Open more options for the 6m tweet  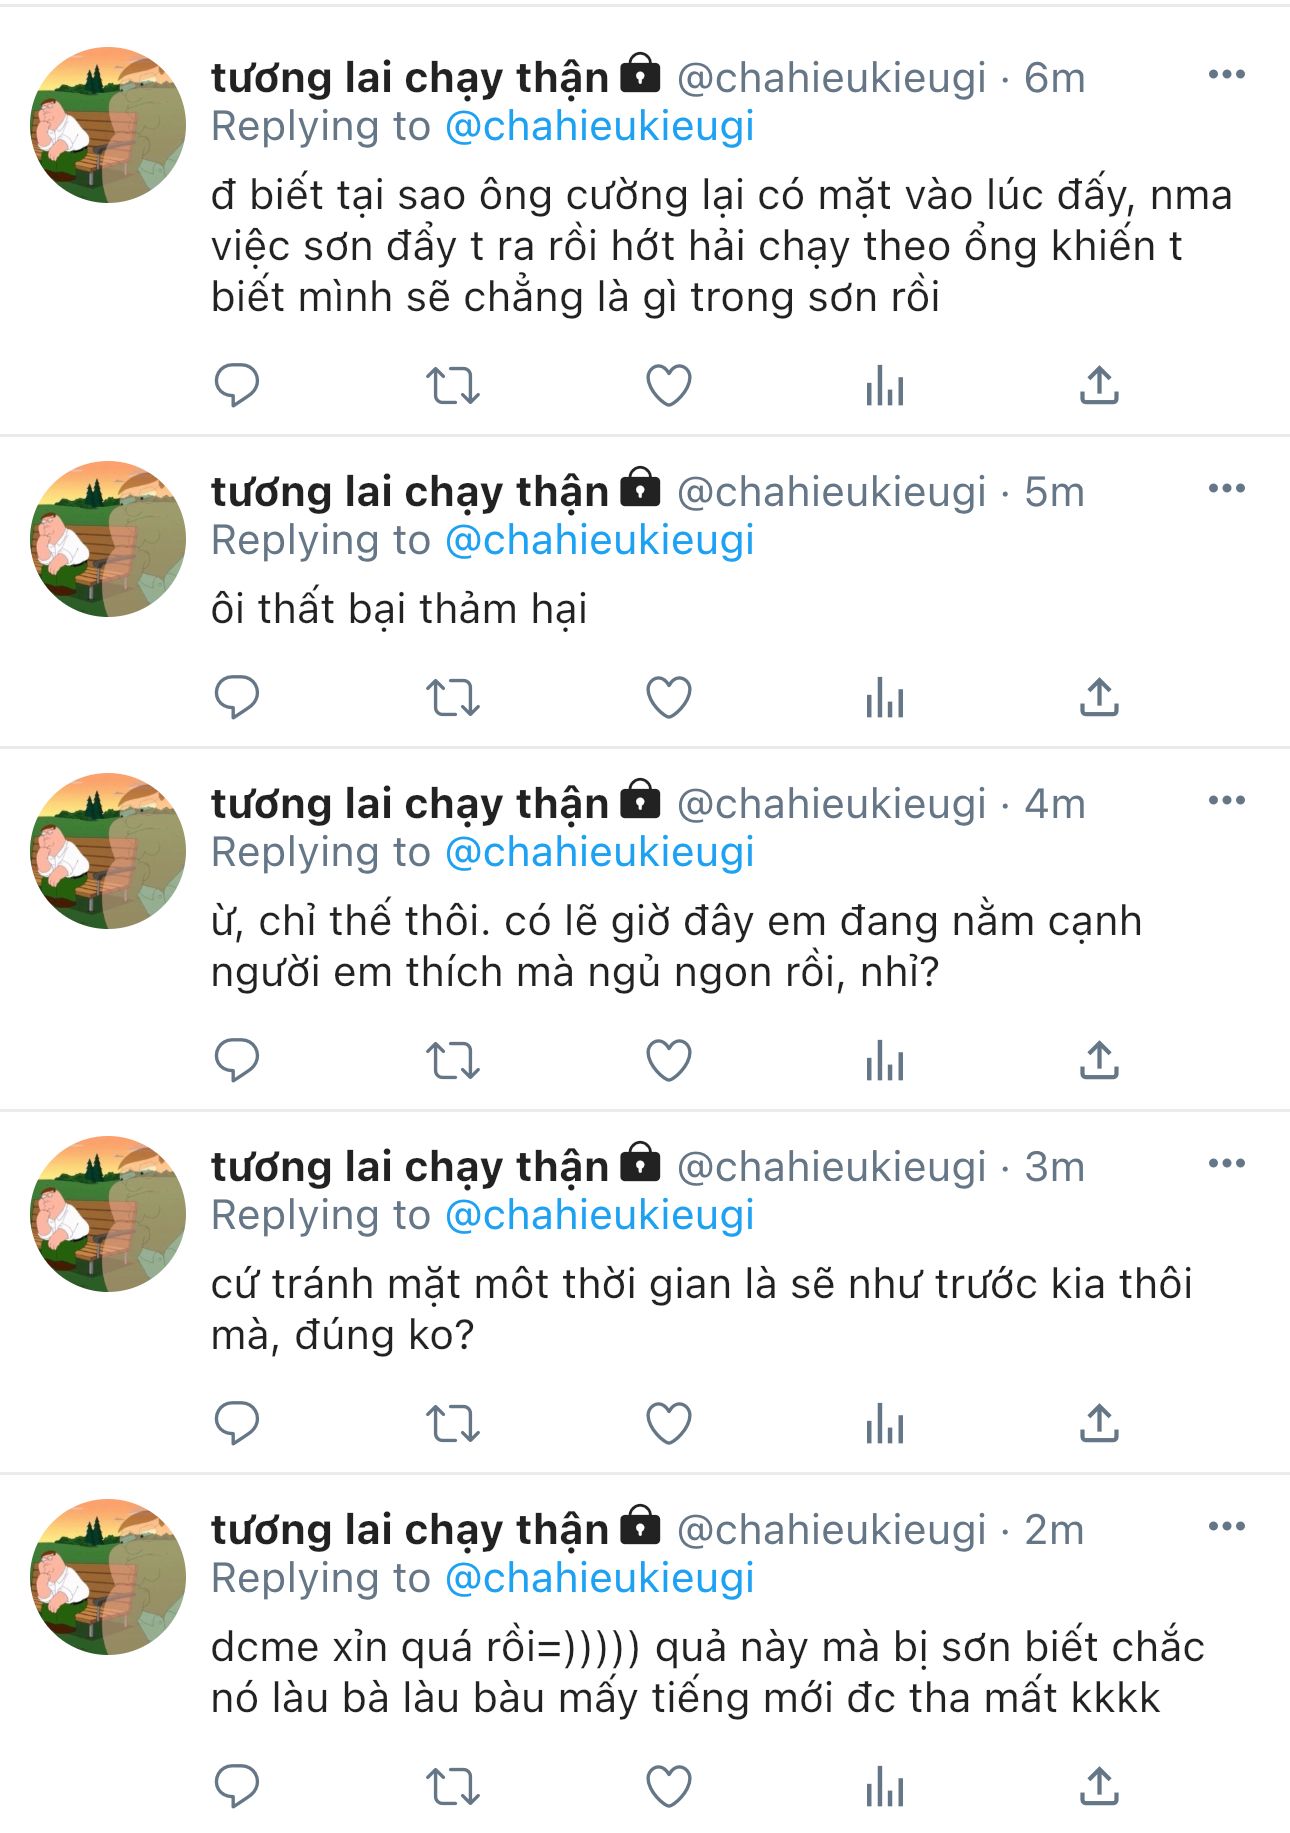pos(1227,75)
